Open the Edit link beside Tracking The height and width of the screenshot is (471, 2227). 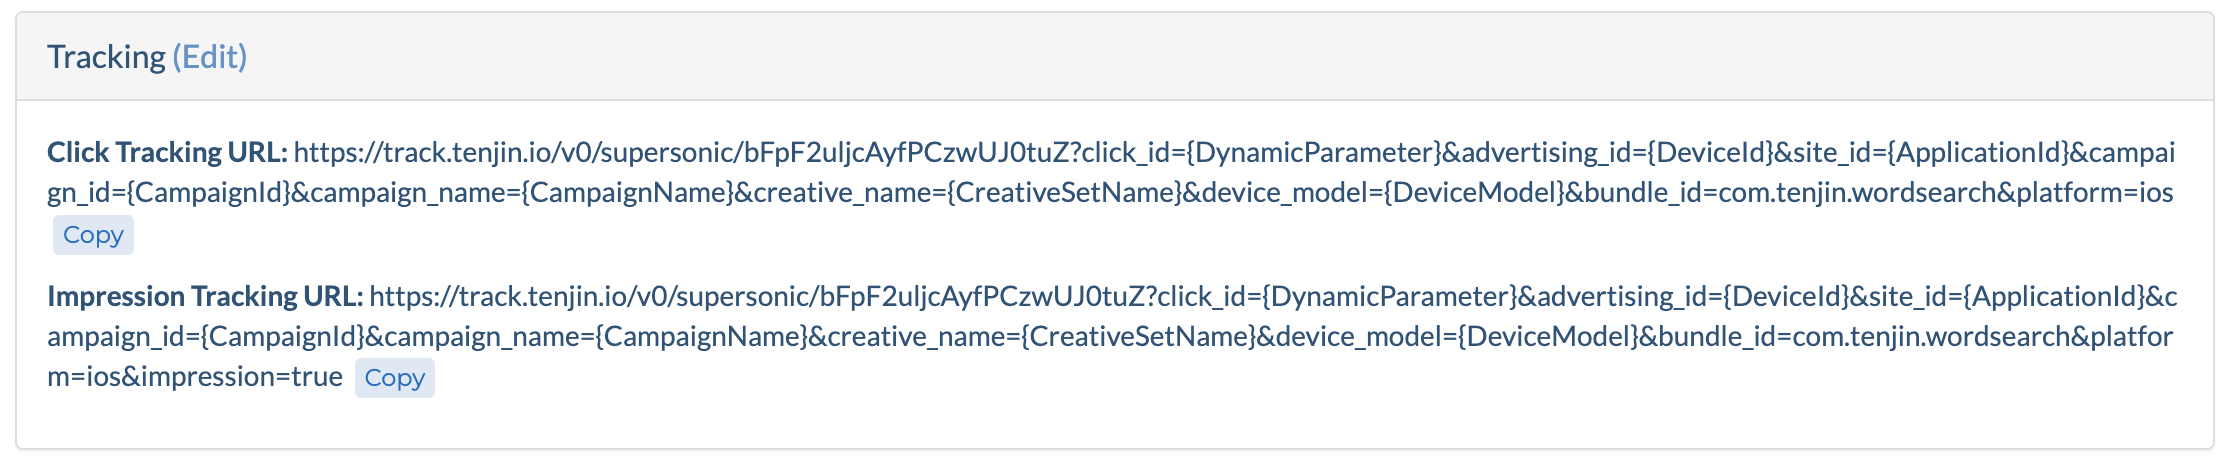click(209, 57)
